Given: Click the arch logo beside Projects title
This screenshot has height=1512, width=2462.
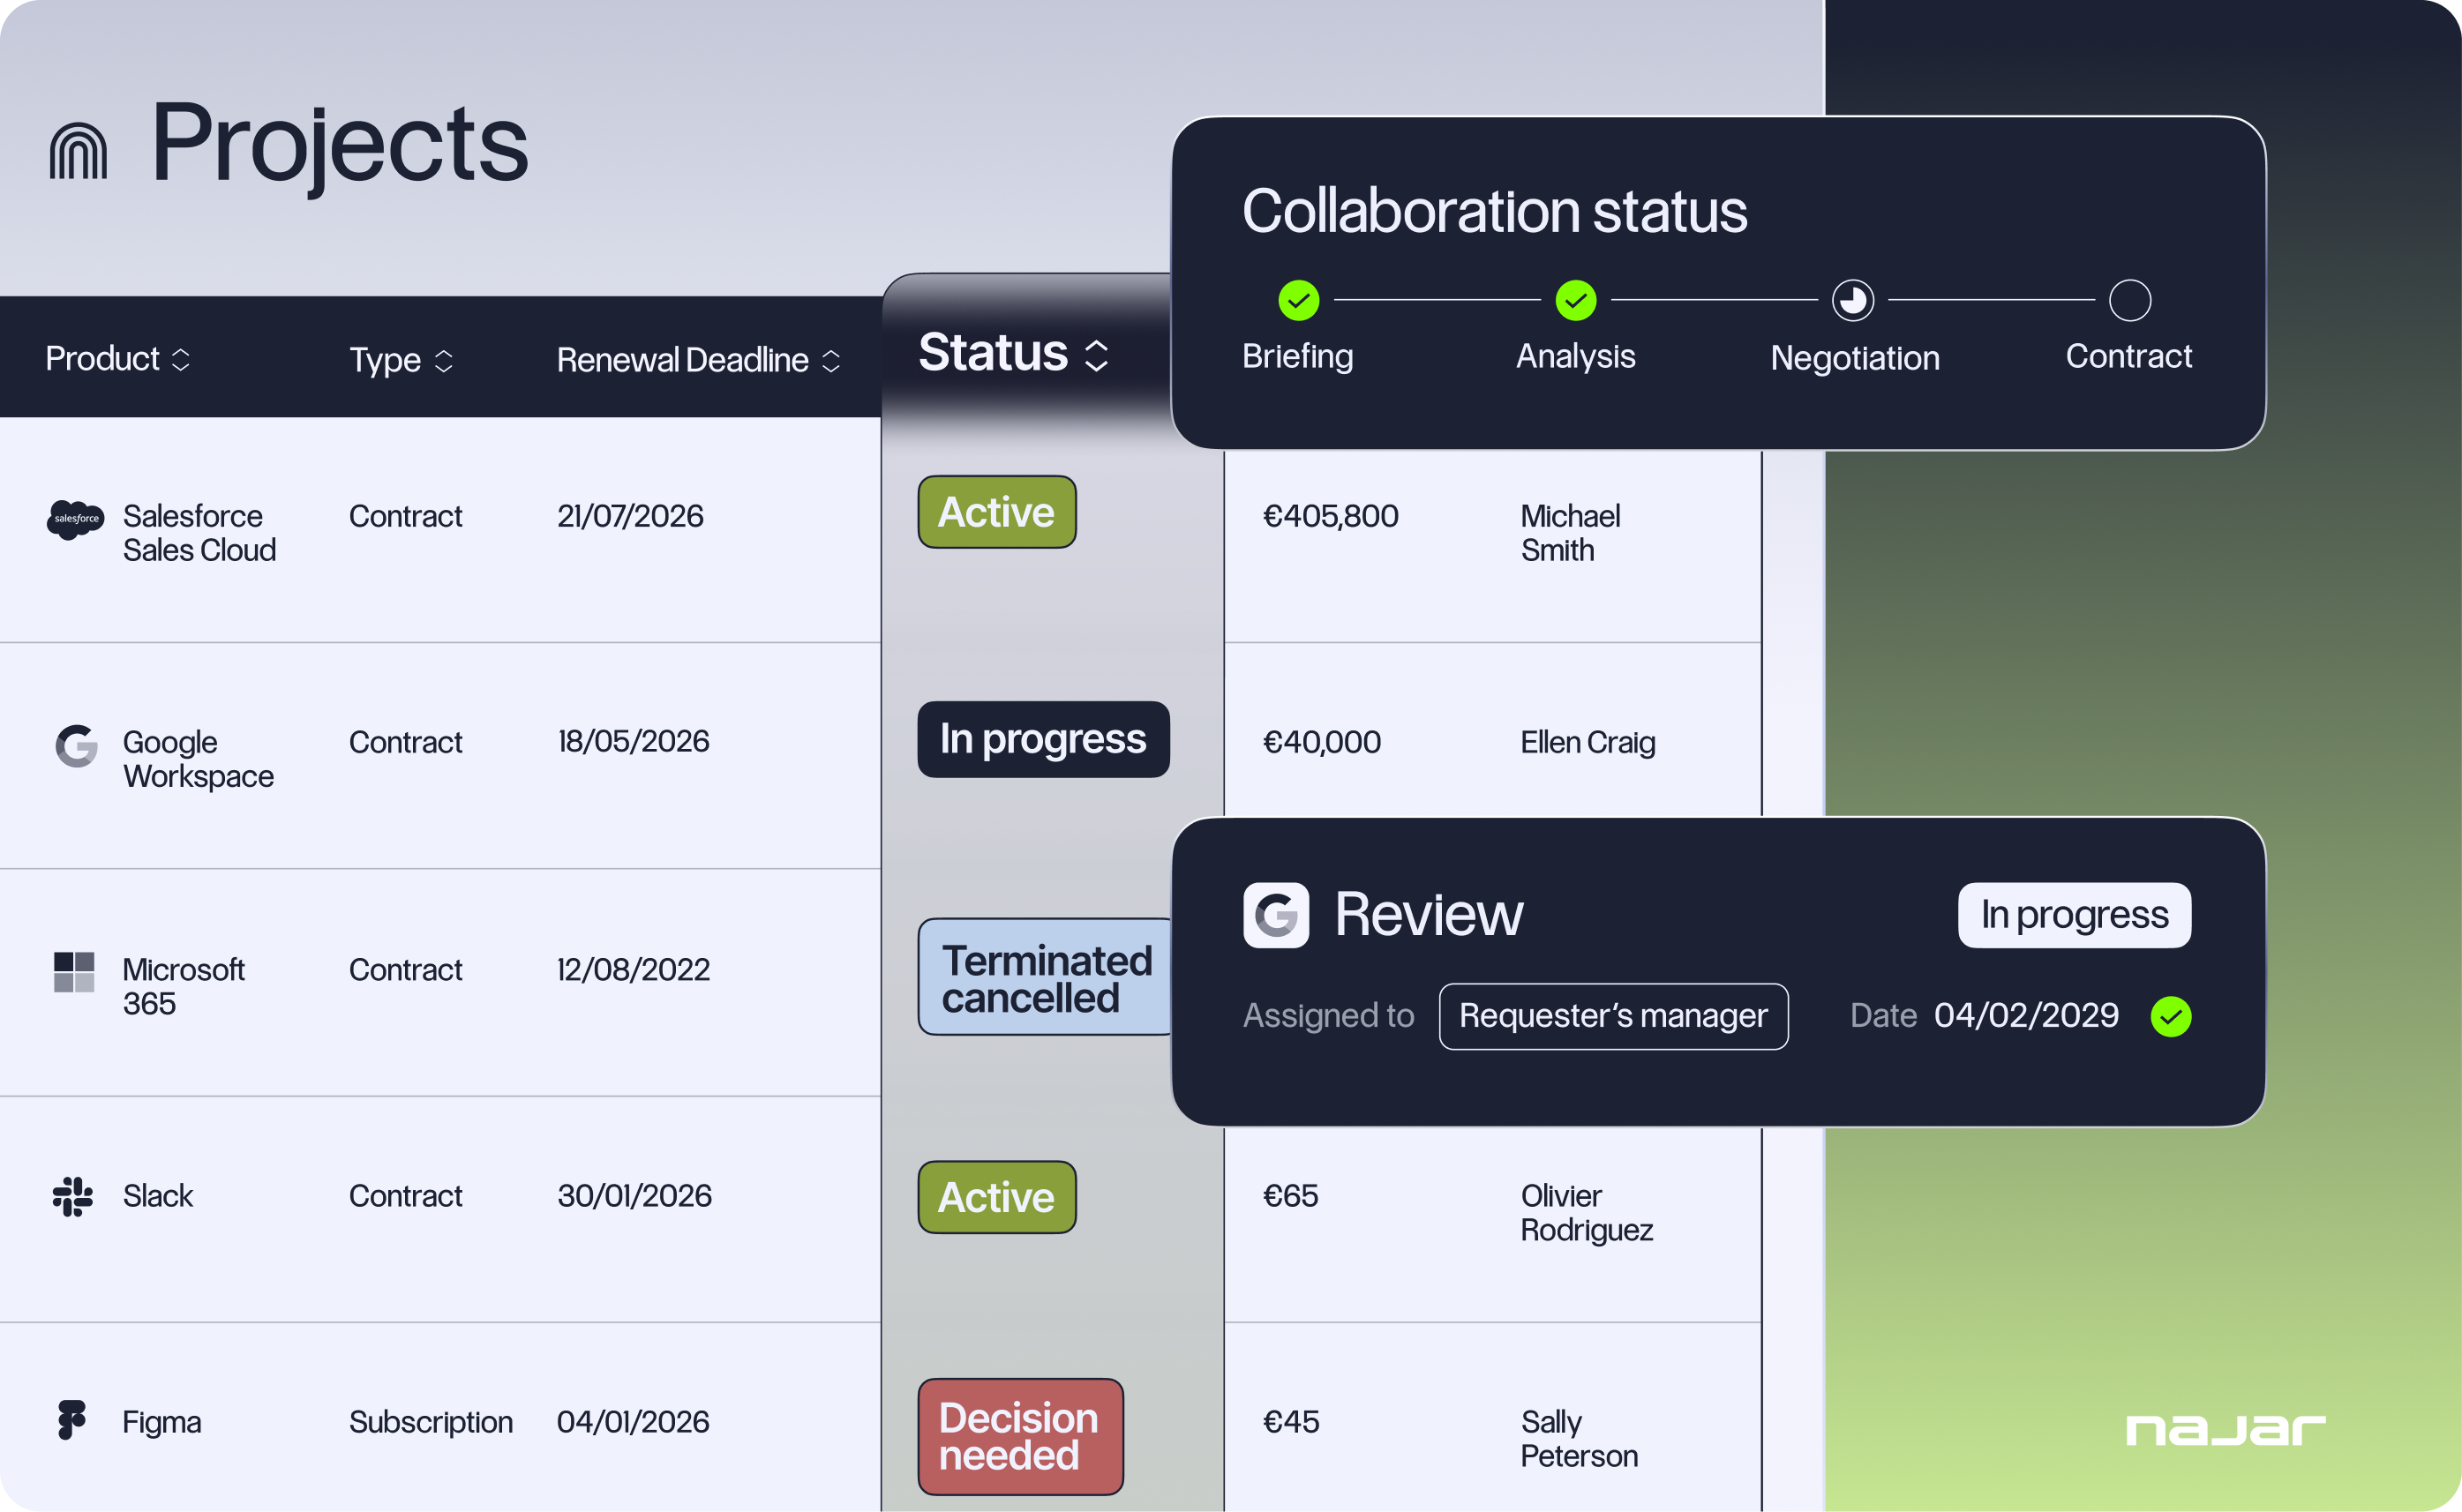Looking at the screenshot, I should (x=78, y=152).
